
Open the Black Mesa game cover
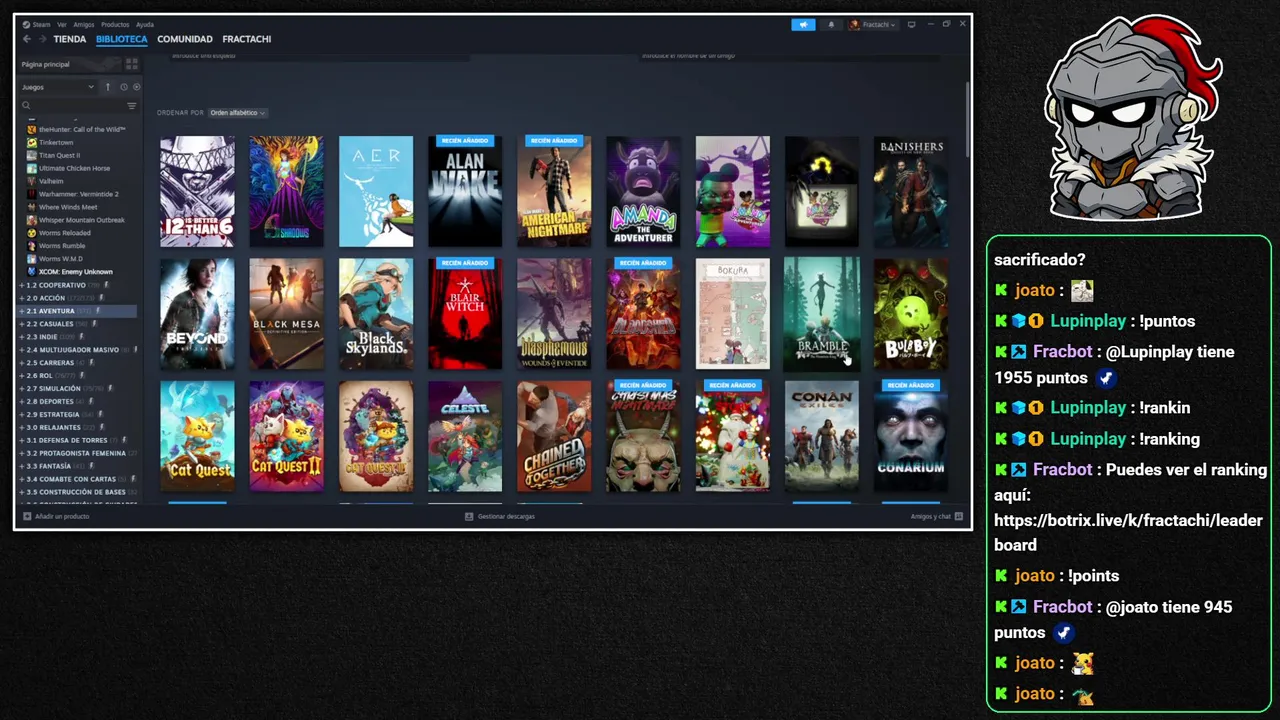[x=286, y=314]
